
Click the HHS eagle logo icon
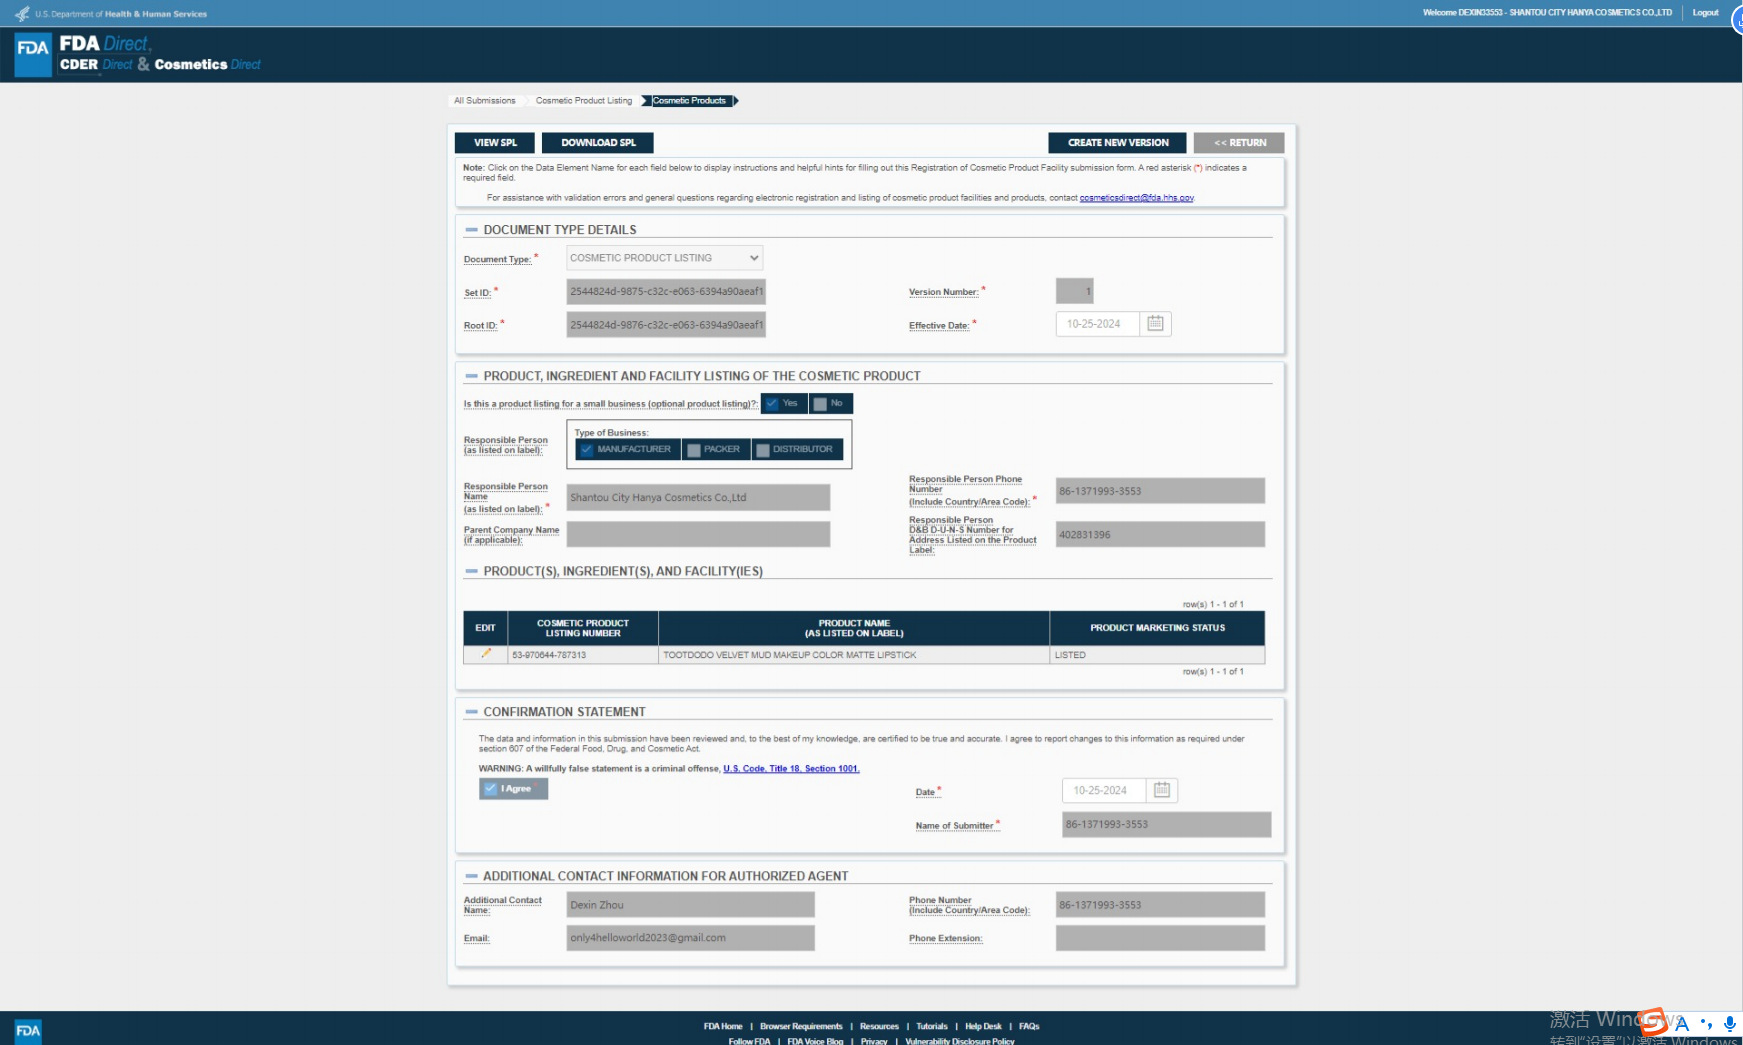(x=22, y=14)
